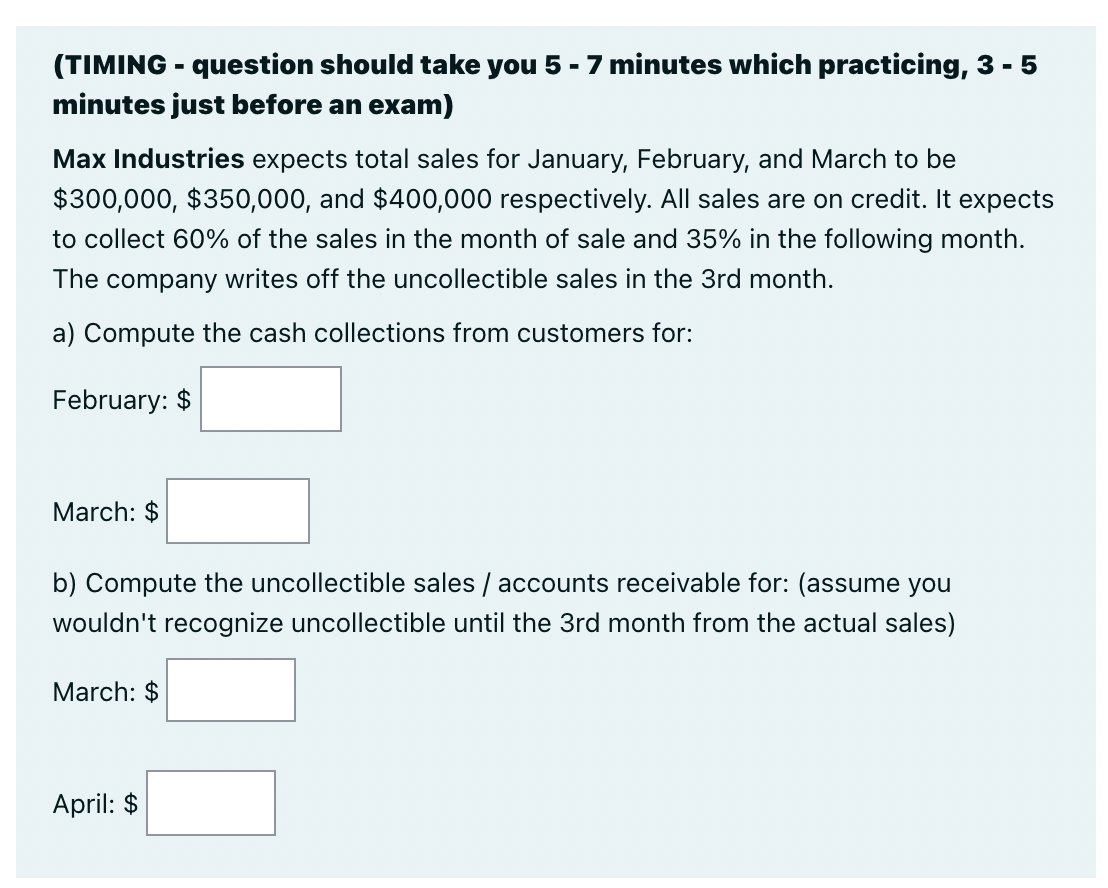Screen dimensions: 1108x888
Task: Click the March uncollectible sales input field
Action: [231, 690]
